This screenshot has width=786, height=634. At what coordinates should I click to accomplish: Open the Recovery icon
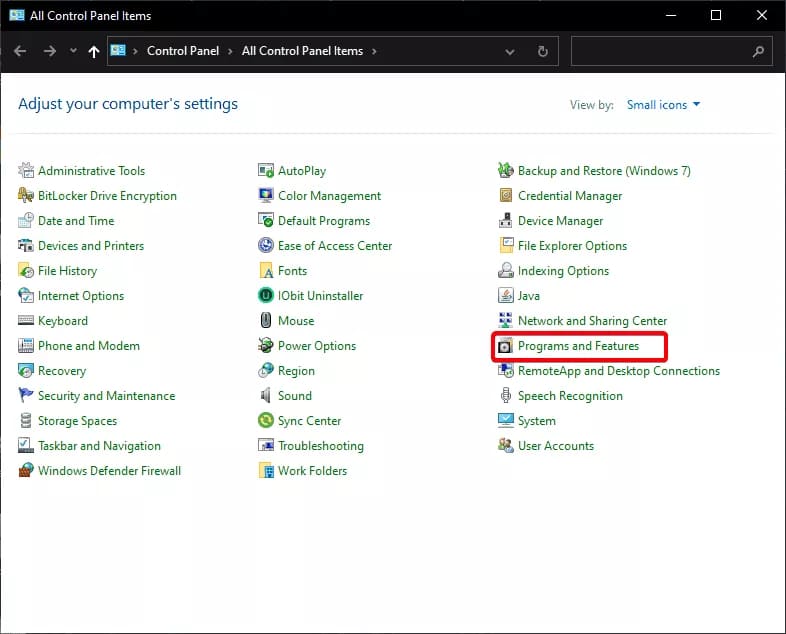tap(26, 371)
